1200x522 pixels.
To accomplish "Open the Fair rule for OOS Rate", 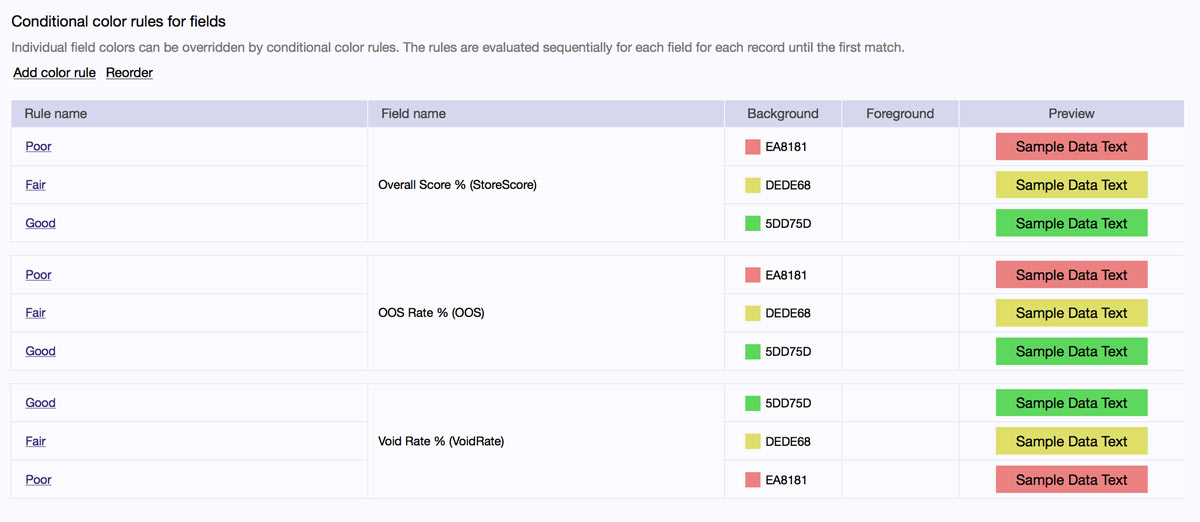I will pyautogui.click(x=35, y=313).
